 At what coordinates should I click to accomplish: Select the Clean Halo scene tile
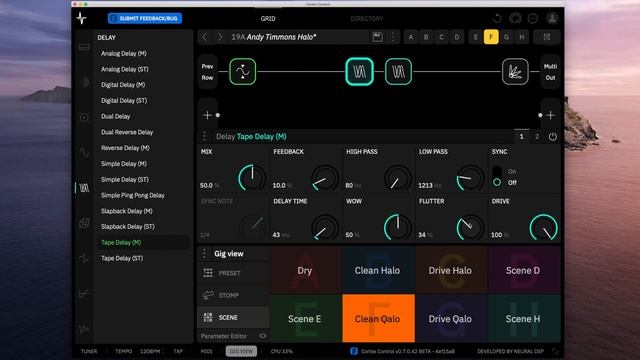378,270
